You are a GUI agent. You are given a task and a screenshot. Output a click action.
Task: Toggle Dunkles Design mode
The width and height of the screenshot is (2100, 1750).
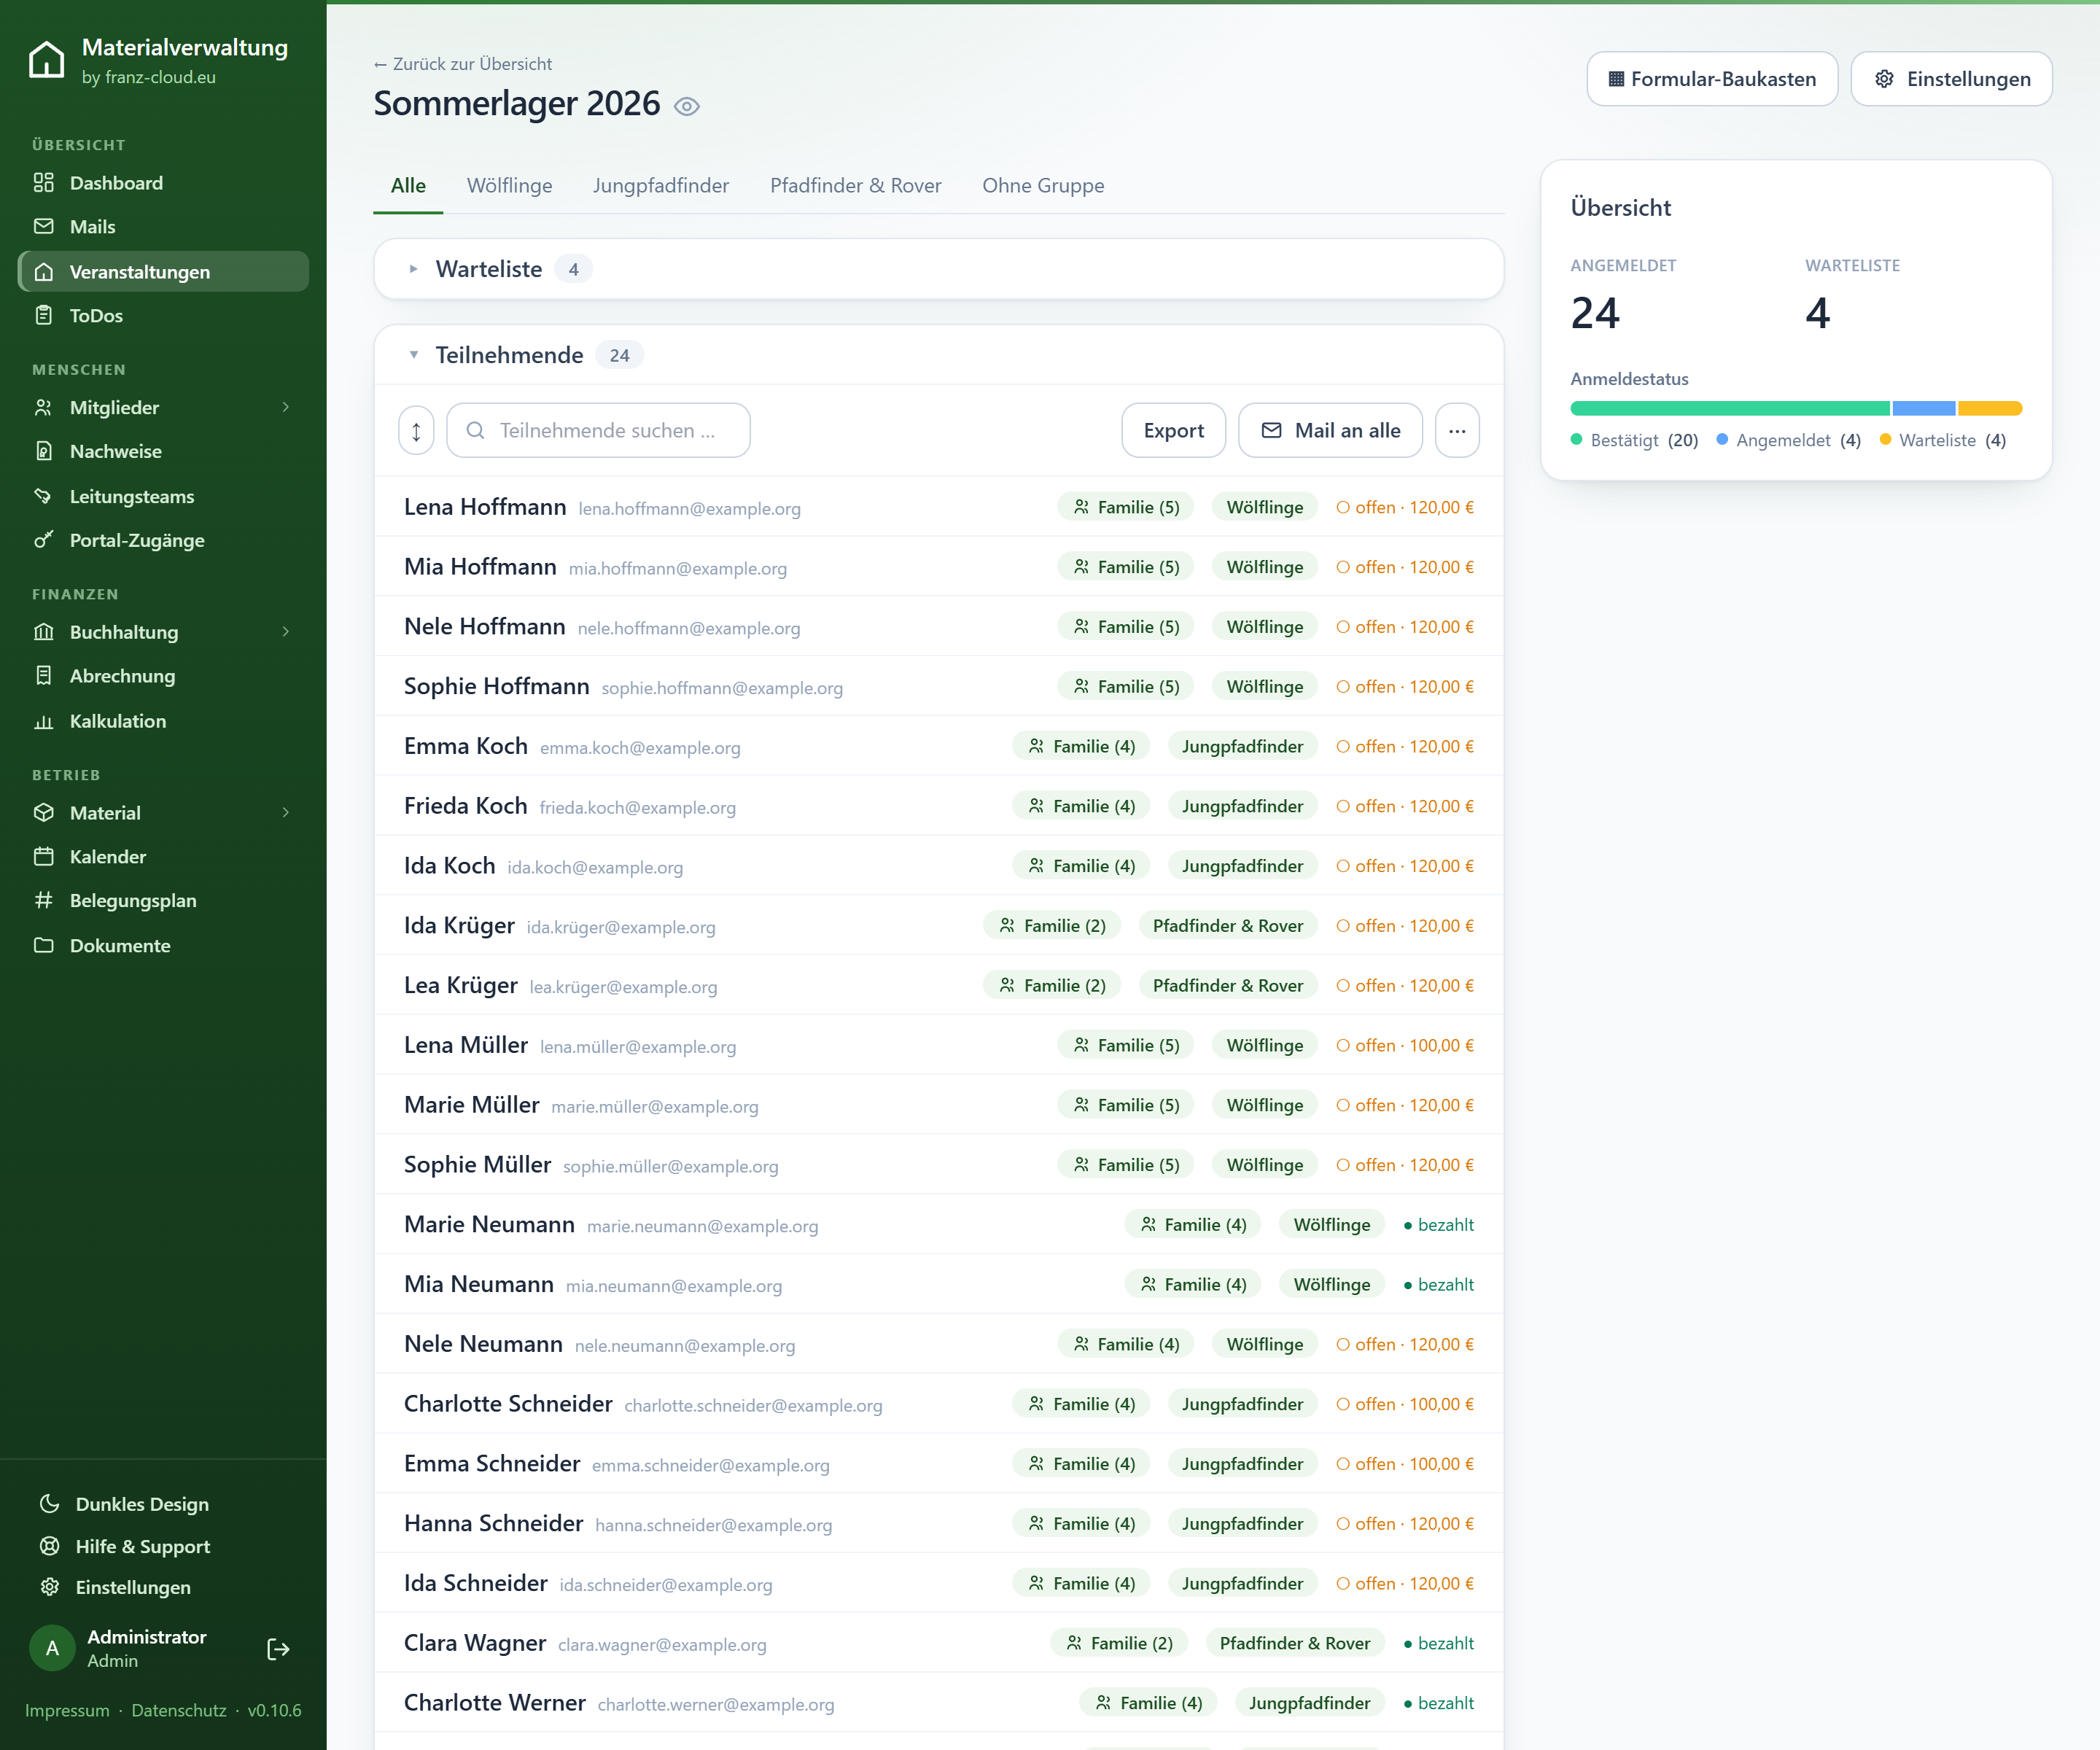pos(163,1504)
